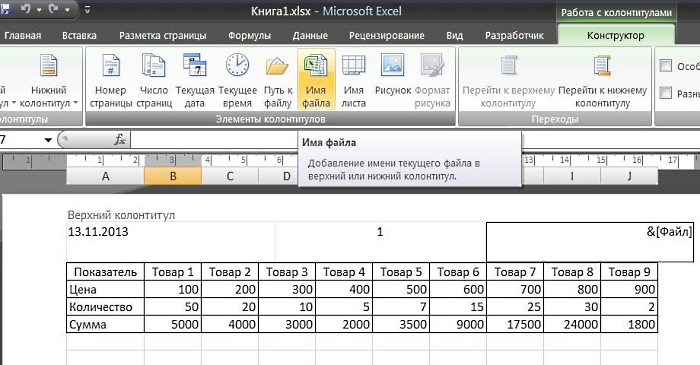
Task: Insert page number header element
Action: point(111,80)
